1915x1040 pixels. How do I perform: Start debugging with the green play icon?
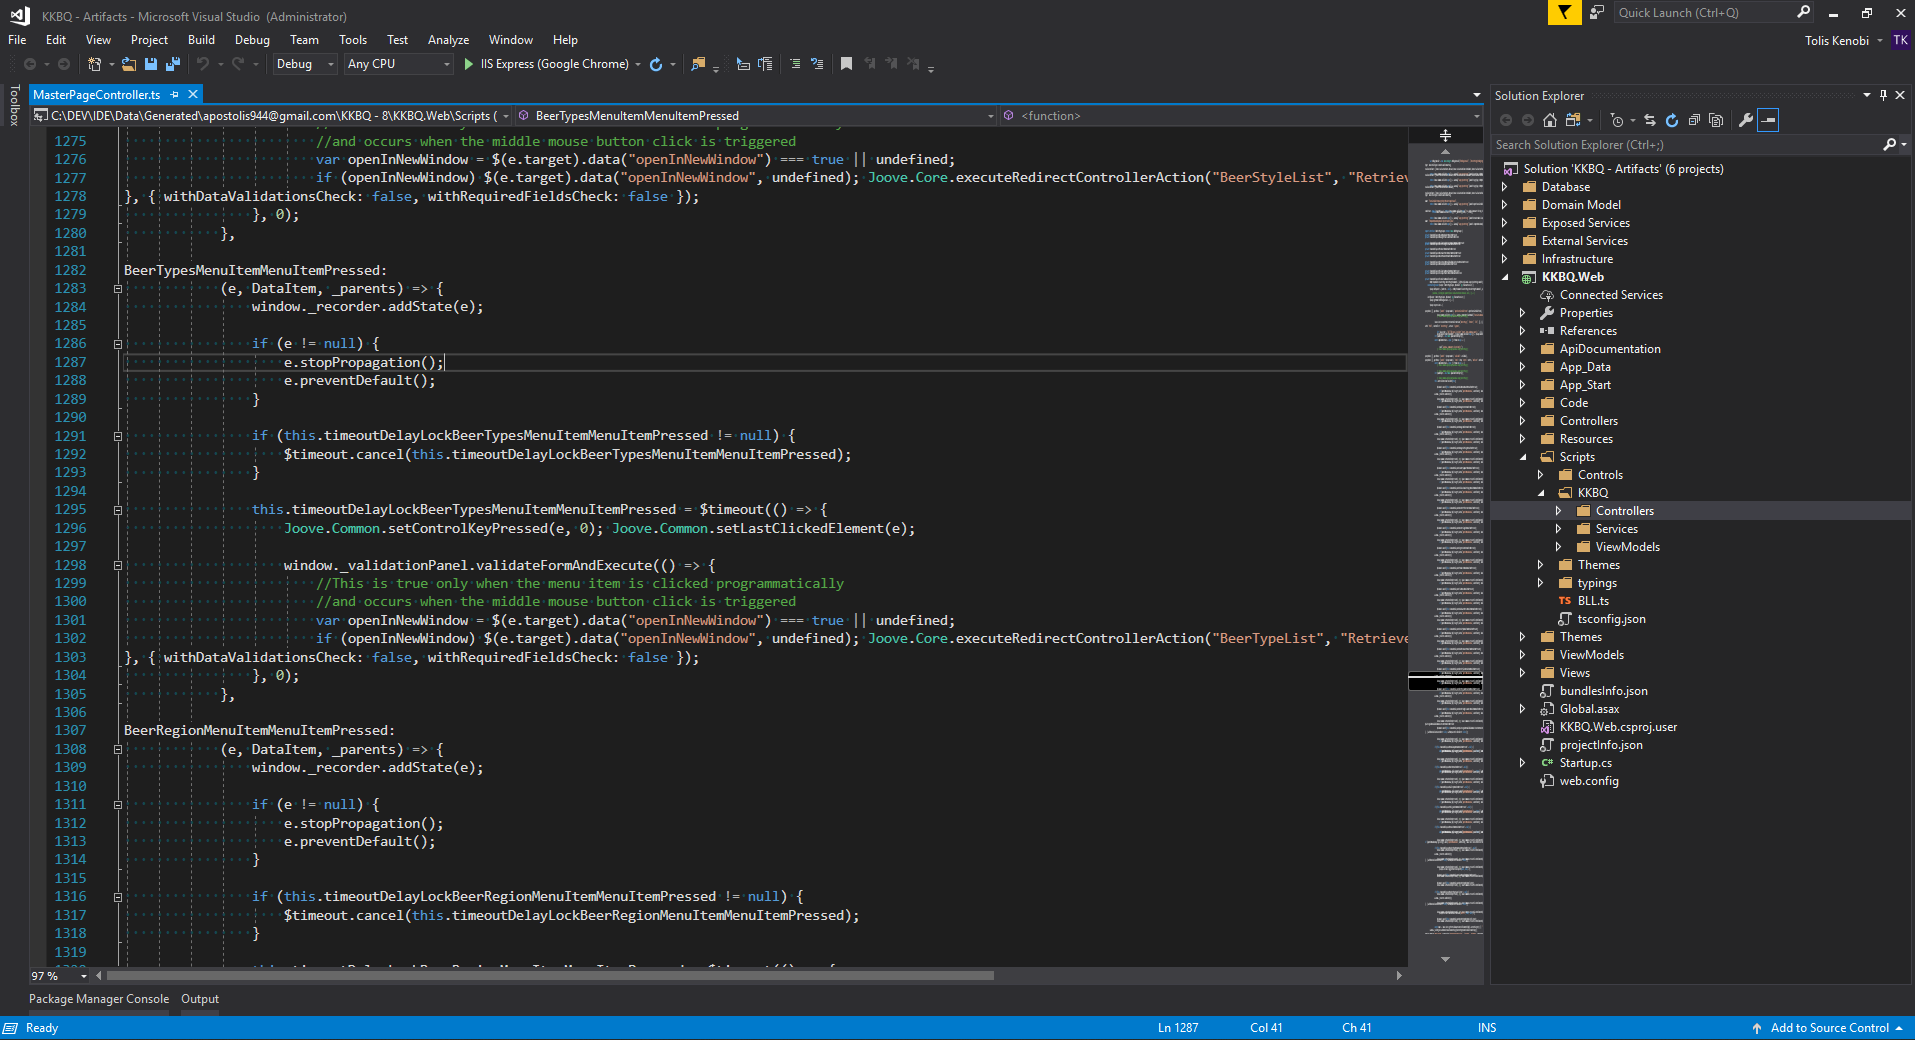pos(469,64)
